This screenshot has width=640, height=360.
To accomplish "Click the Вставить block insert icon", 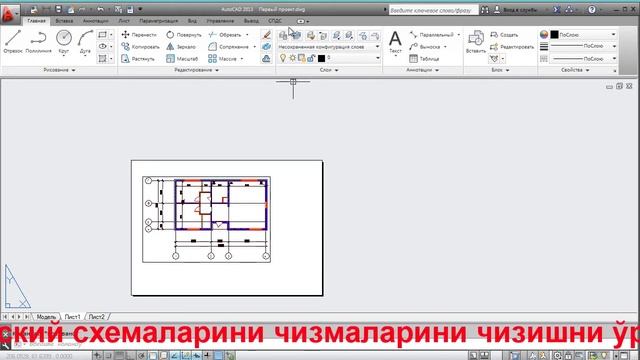I will tap(476, 42).
